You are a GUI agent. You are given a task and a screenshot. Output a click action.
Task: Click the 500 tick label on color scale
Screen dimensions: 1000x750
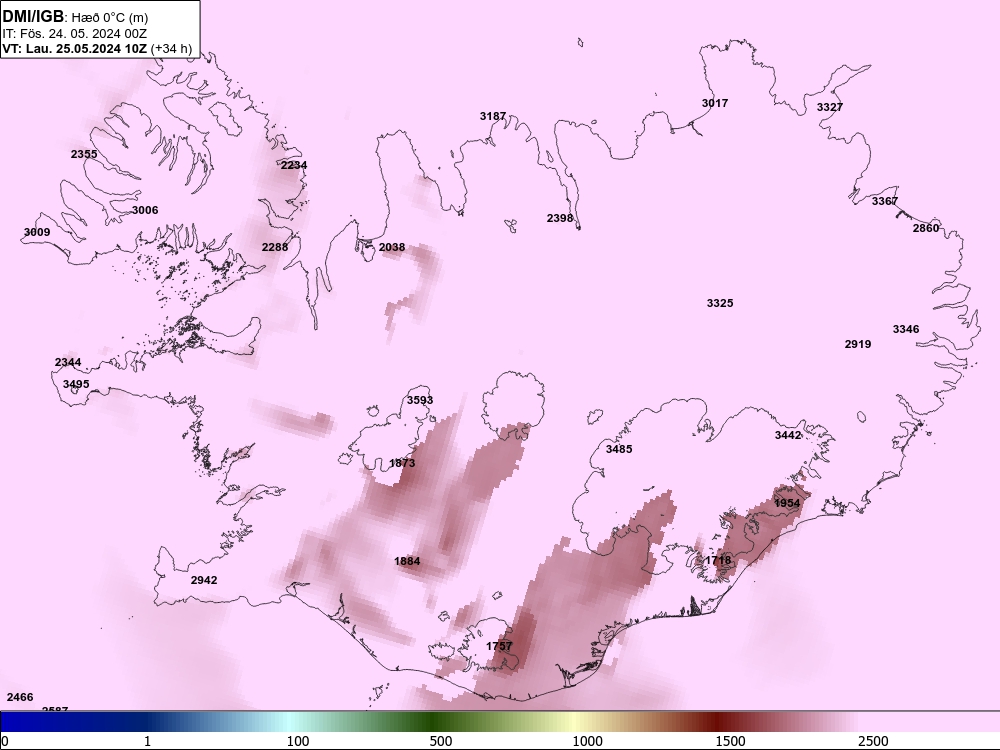coord(441,741)
